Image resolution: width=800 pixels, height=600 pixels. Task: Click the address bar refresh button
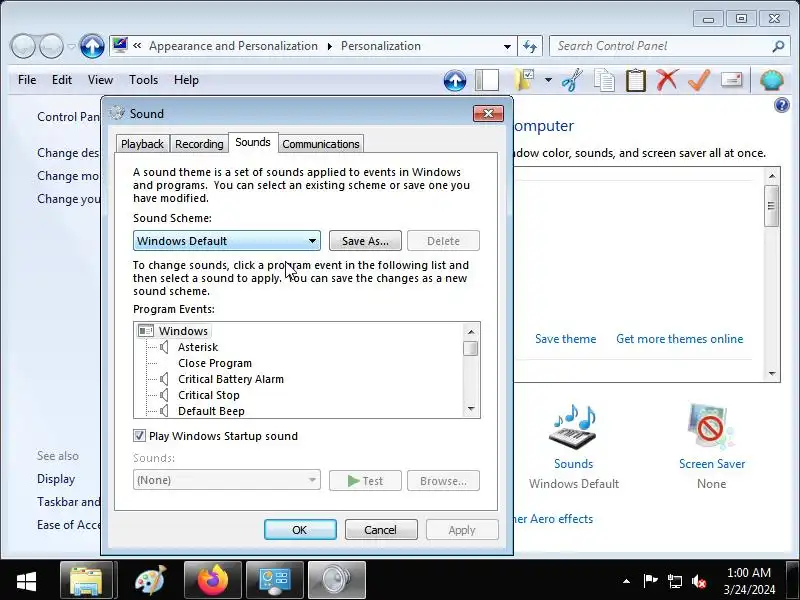(x=530, y=46)
